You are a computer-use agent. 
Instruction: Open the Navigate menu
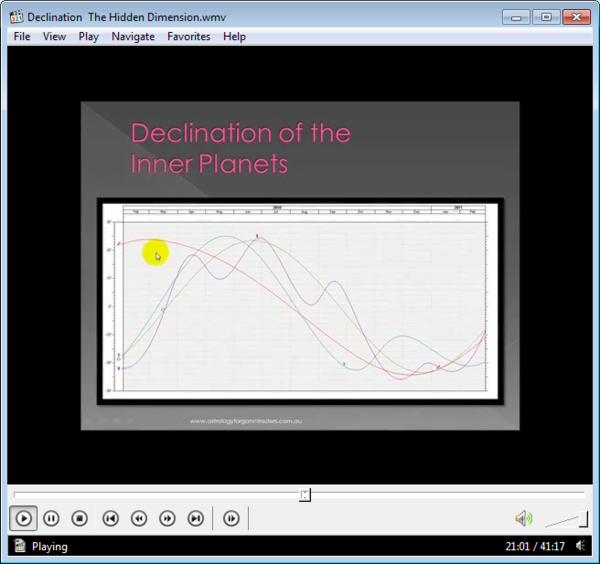(x=133, y=36)
